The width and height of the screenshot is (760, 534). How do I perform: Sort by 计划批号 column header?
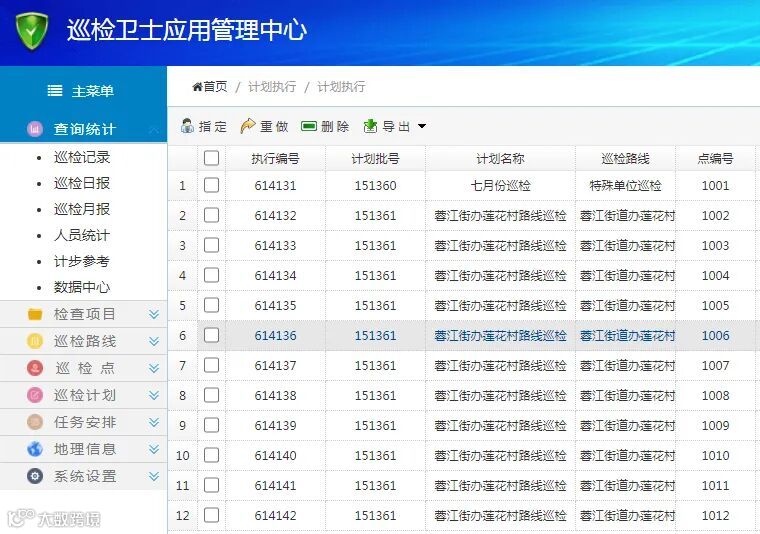(375, 158)
